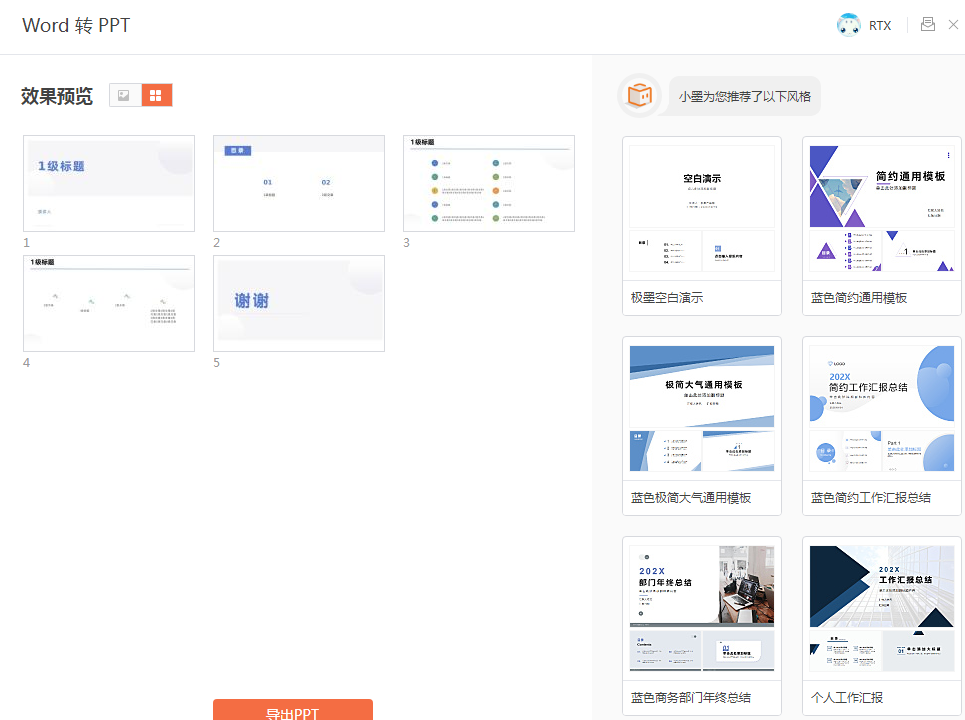Select the 蓝色极简大气通用模板 template
Image resolution: width=965 pixels, height=720 pixels.
pyautogui.click(x=701, y=408)
